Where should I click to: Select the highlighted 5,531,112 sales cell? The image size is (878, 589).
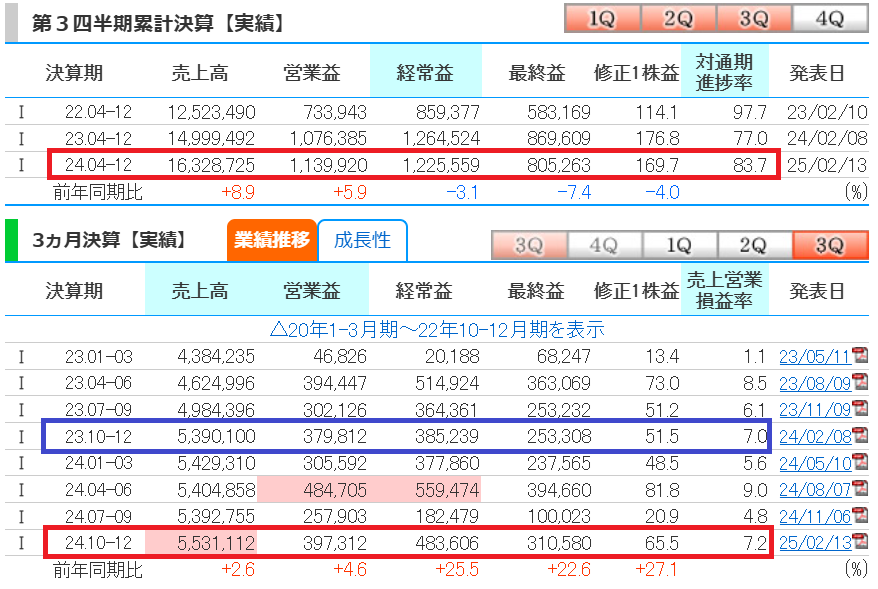pyautogui.click(x=201, y=543)
